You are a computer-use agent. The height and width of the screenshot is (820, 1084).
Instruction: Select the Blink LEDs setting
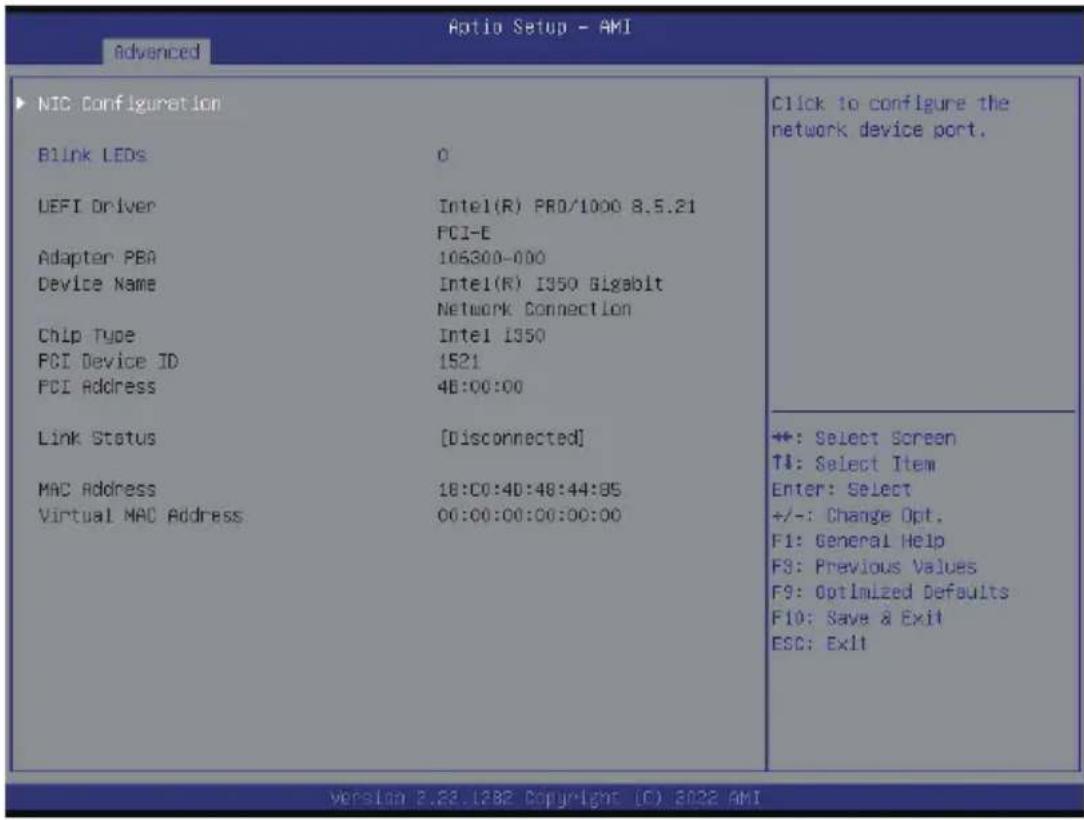pyautogui.click(x=92, y=155)
